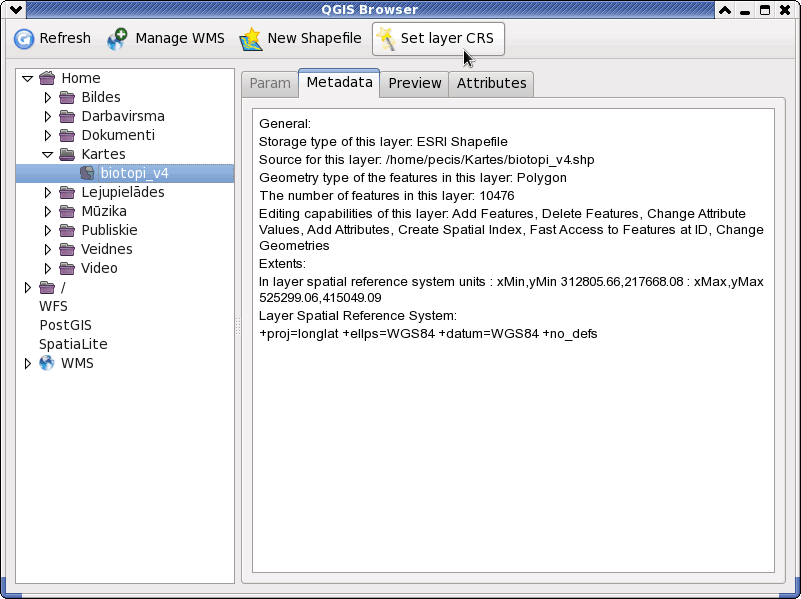This screenshot has height=599, width=801.
Task: Close the QGIS Browser window
Action: 785,9
